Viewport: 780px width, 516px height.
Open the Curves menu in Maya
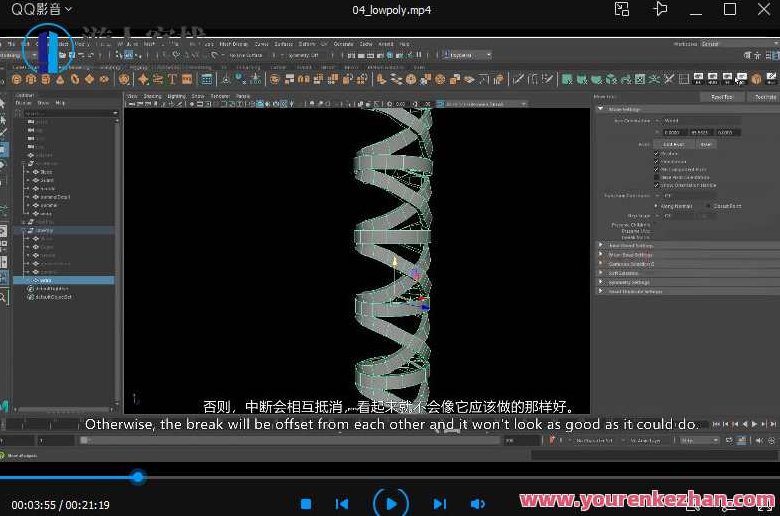tap(262, 44)
